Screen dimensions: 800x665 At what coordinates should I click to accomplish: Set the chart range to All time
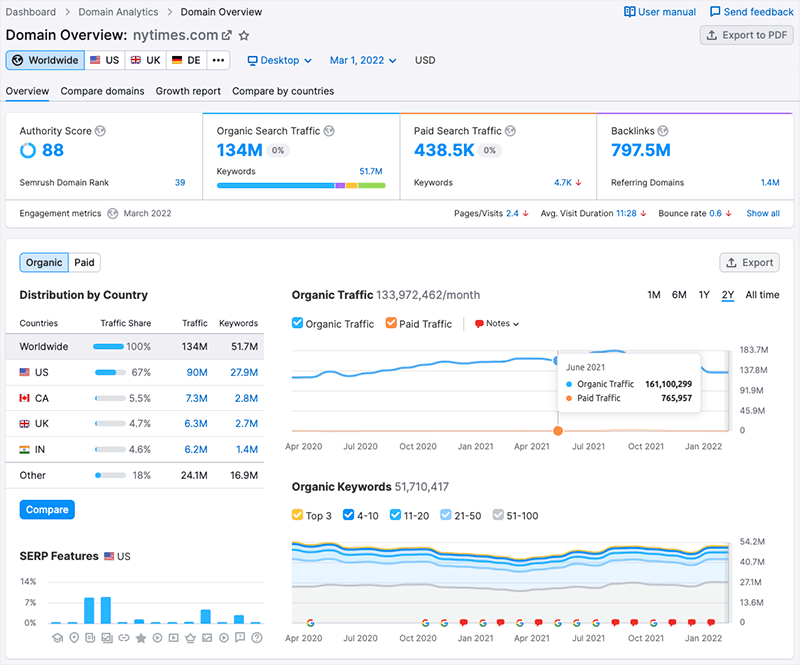(x=762, y=294)
